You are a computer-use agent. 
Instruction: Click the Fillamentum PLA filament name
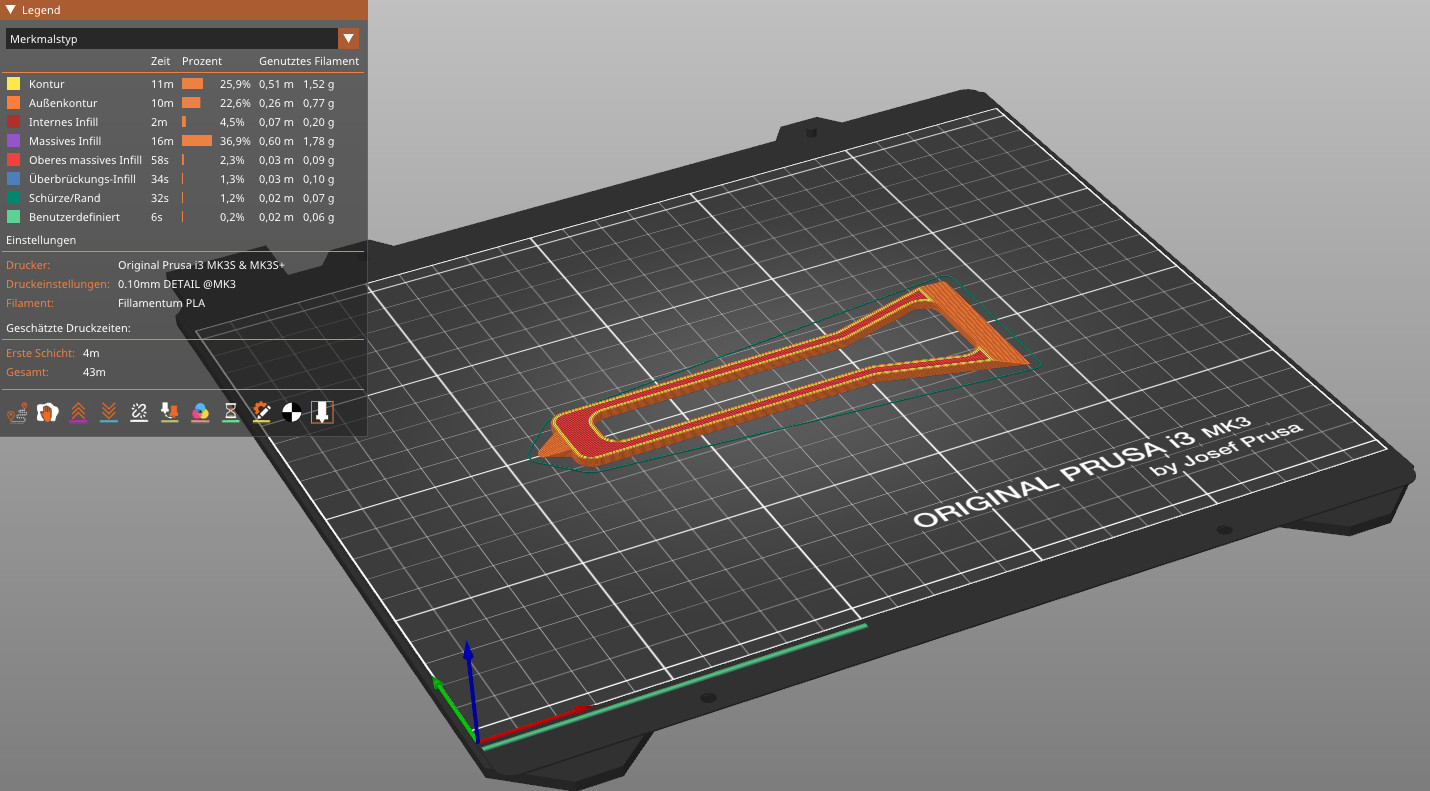click(161, 303)
